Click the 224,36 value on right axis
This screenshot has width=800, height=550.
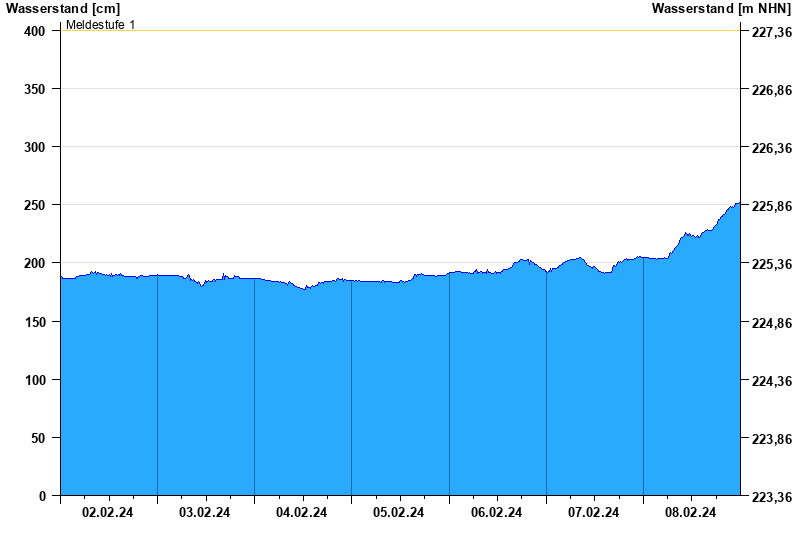(x=771, y=381)
